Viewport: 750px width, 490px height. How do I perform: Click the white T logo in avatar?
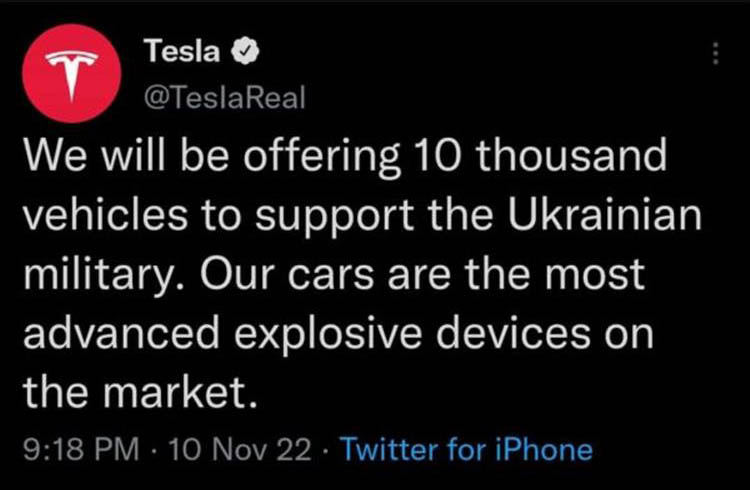point(72,75)
